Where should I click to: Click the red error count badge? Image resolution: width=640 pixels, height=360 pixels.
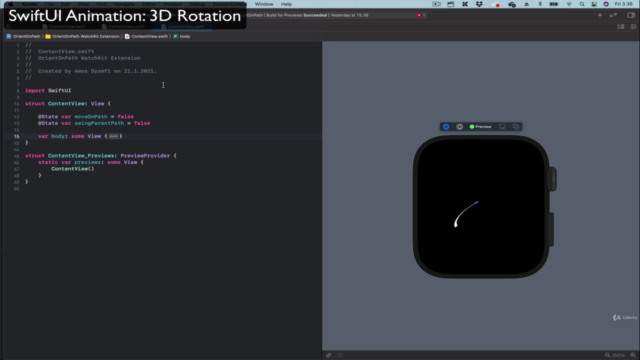(x=421, y=15)
